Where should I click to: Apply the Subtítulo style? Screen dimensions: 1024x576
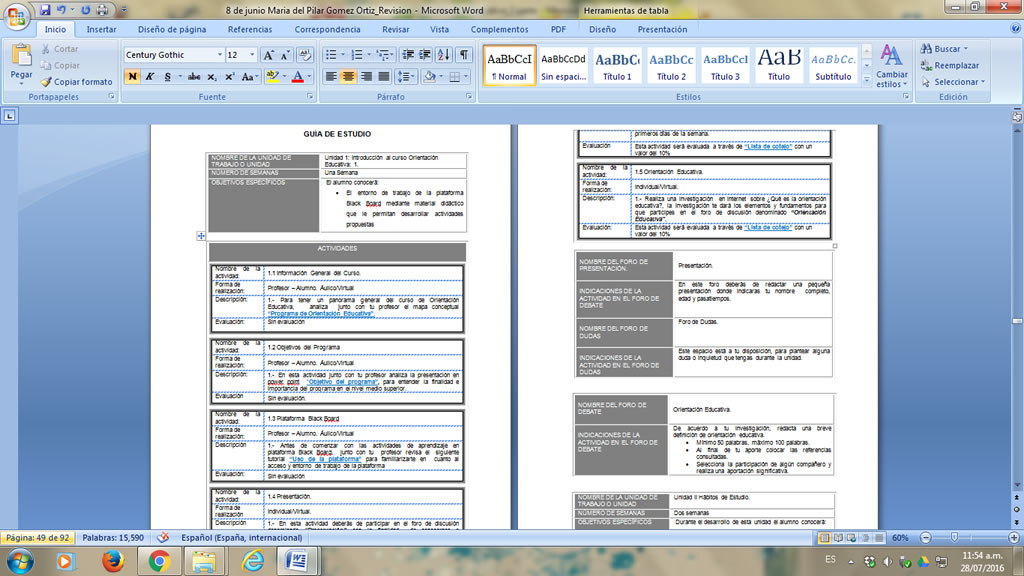coord(833,65)
